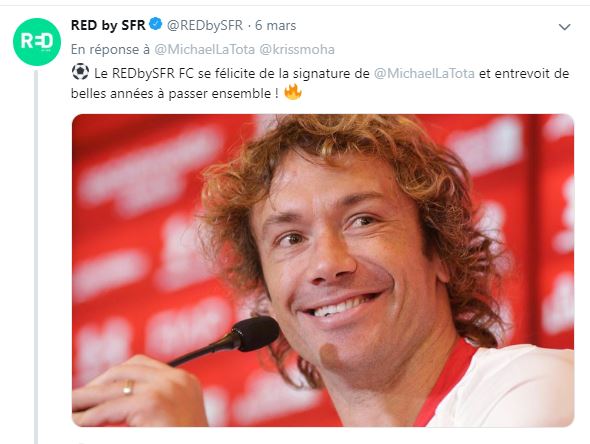The height and width of the screenshot is (444, 590).
Task: Open the @krissmoha mention
Action: pos(297,49)
